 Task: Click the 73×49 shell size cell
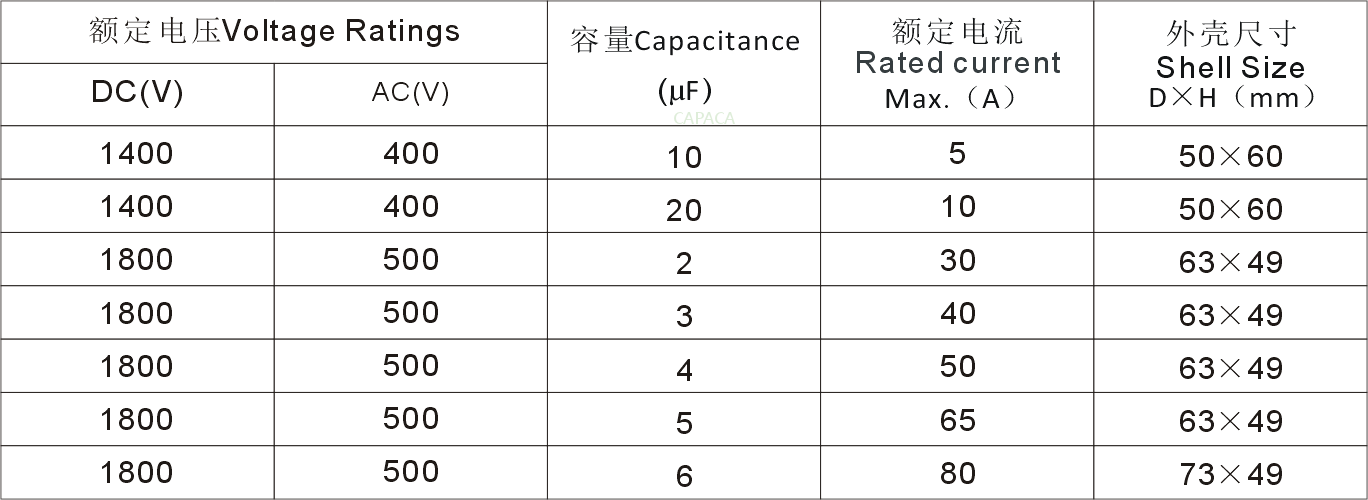pyautogui.click(x=1230, y=474)
